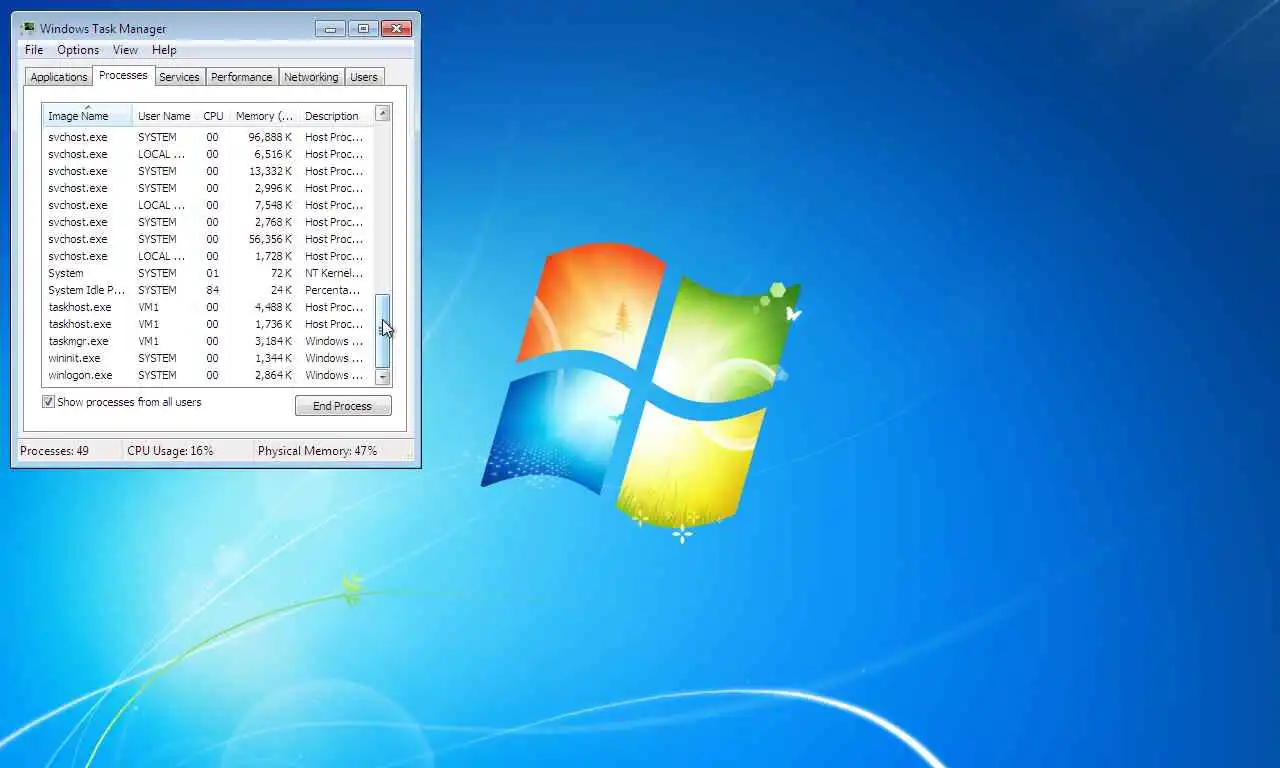This screenshot has width=1280, height=768.
Task: Click SYSTEM user name in wininit.exe row
Action: (157, 358)
